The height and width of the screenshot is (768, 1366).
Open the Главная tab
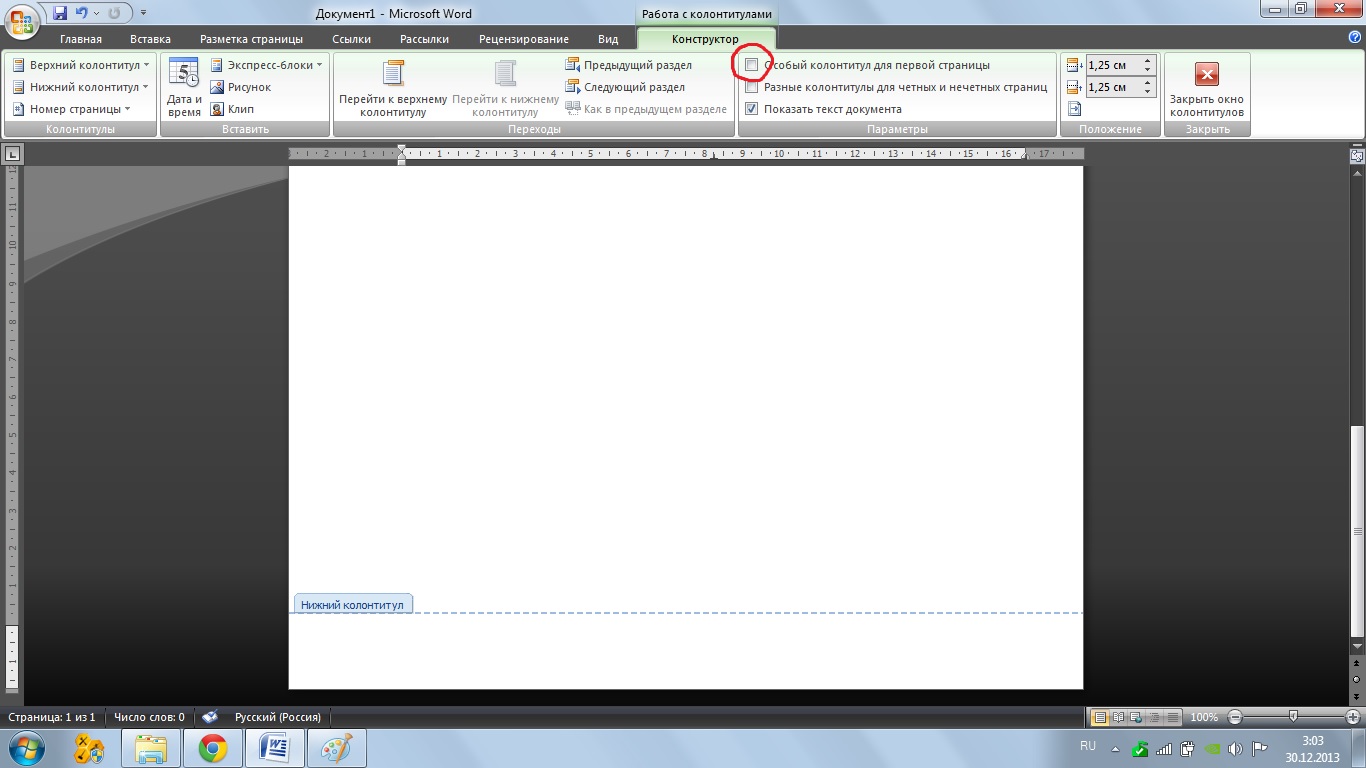coord(81,39)
